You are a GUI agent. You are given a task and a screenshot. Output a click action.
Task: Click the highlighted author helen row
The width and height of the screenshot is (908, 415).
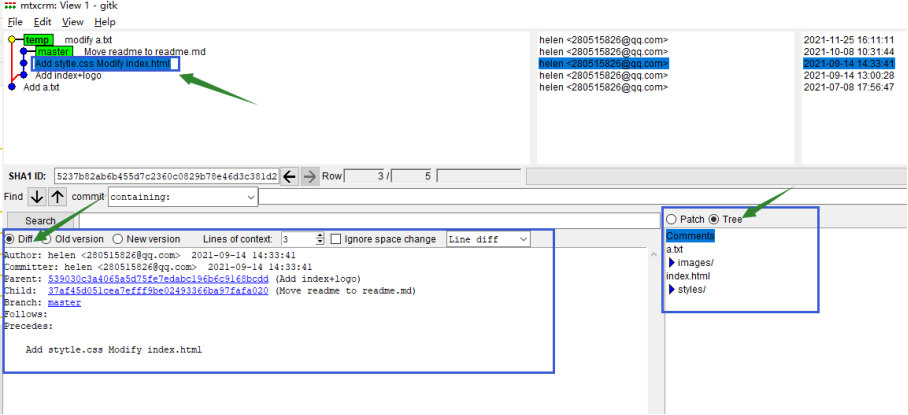click(x=603, y=64)
